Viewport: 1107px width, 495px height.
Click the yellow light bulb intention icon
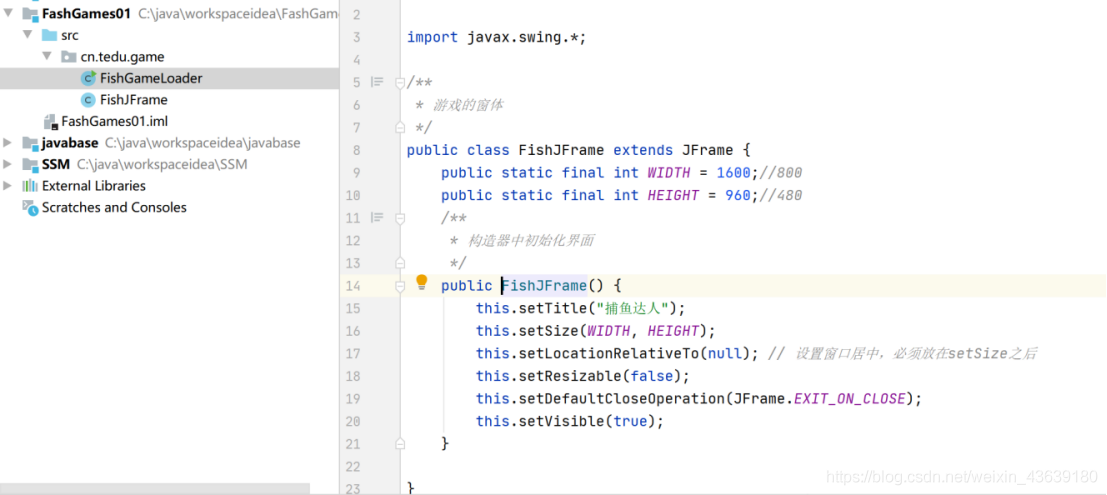coord(421,283)
